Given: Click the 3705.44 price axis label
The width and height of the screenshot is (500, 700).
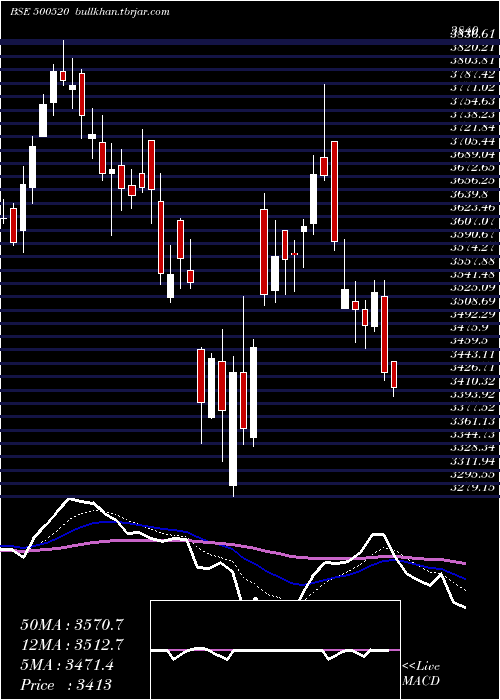Looking at the screenshot, I should [x=472, y=141].
